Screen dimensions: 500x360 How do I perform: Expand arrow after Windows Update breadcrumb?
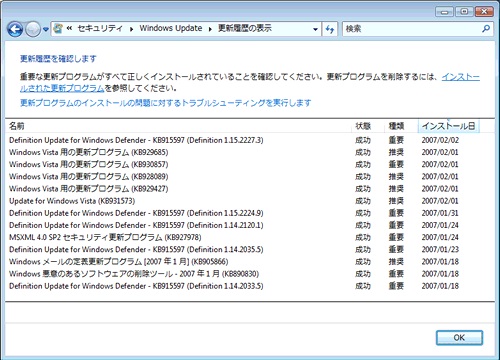point(210,29)
